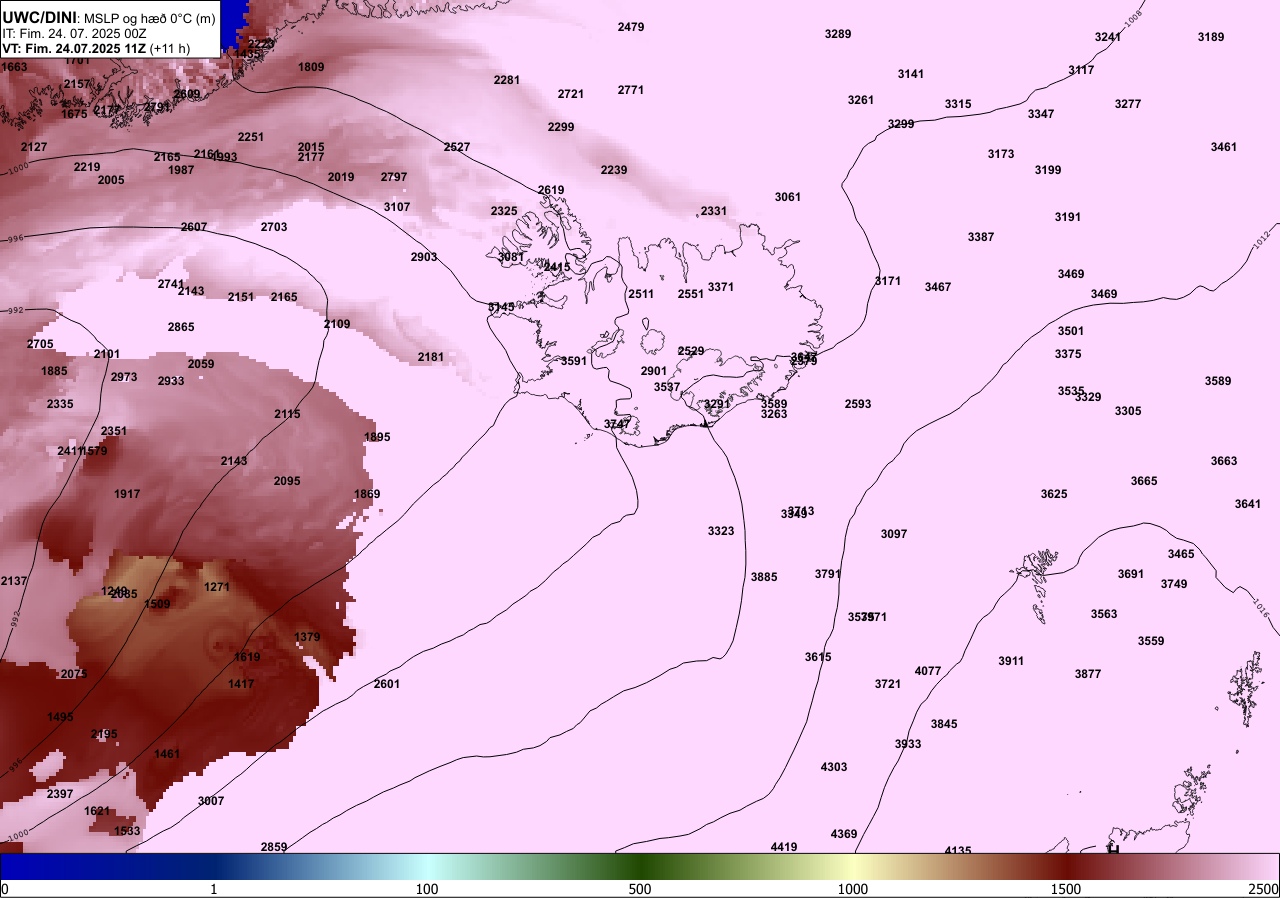1280x898 pixels.
Task: Click the height value 2331
Action: click(x=714, y=211)
